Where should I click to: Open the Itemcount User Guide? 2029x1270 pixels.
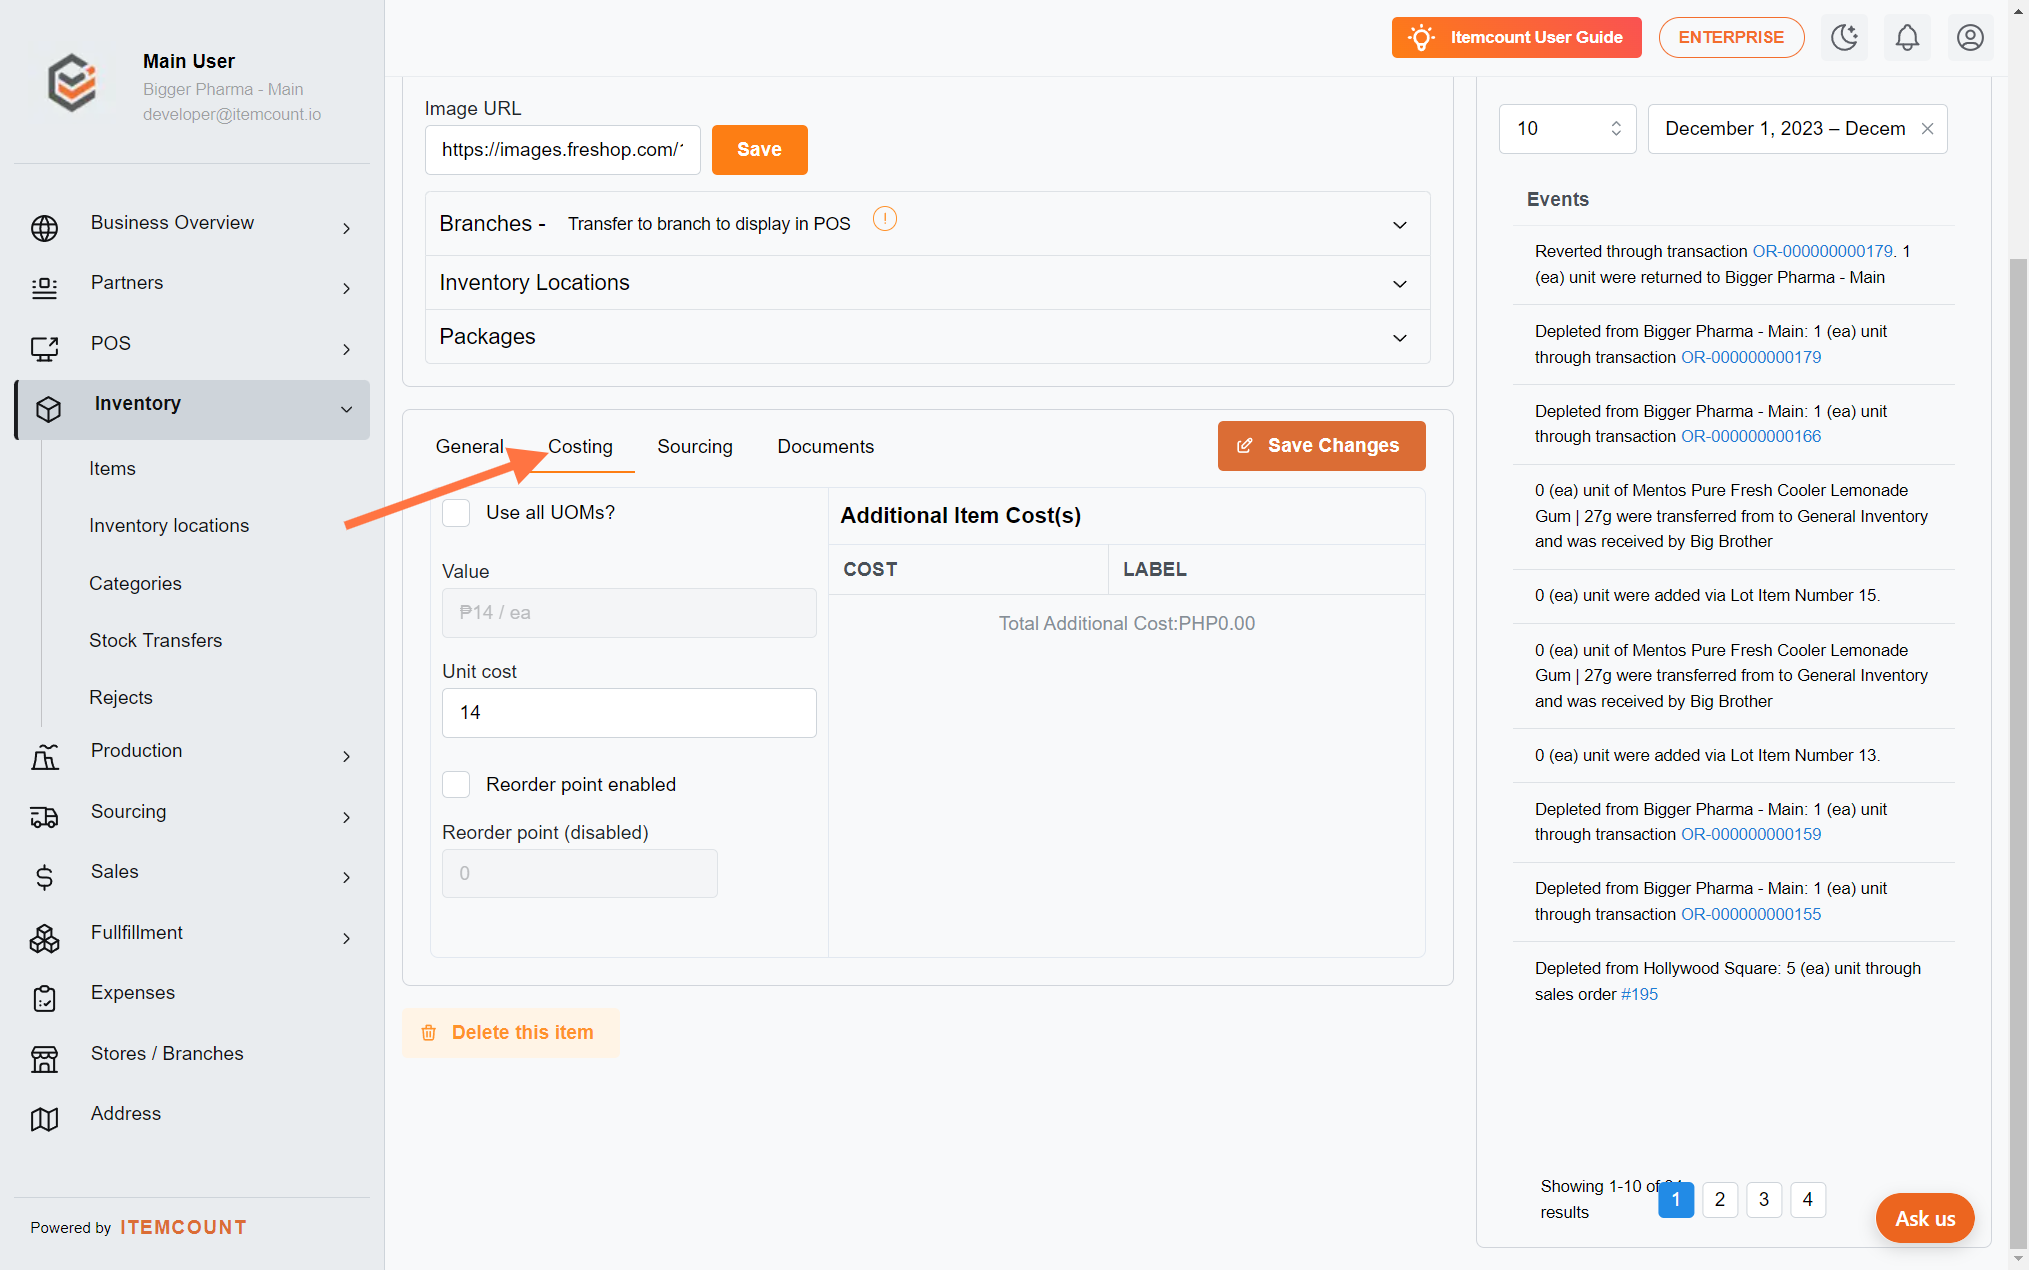tap(1516, 38)
